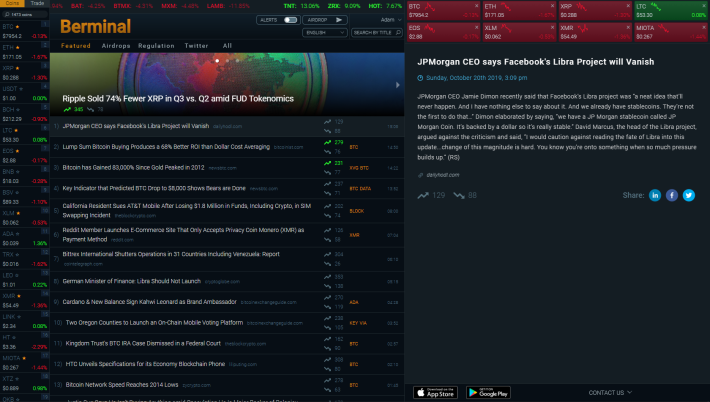Image resolution: width=710 pixels, height=402 pixels.
Task: Open the Featured news tab
Action: tap(76, 46)
